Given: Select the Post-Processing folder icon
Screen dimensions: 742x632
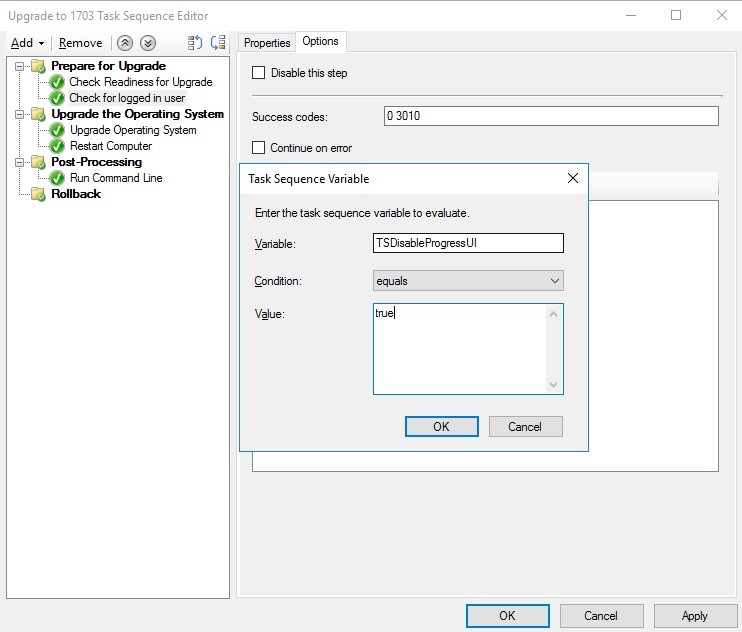Looking at the screenshot, I should pyautogui.click(x=38, y=162).
